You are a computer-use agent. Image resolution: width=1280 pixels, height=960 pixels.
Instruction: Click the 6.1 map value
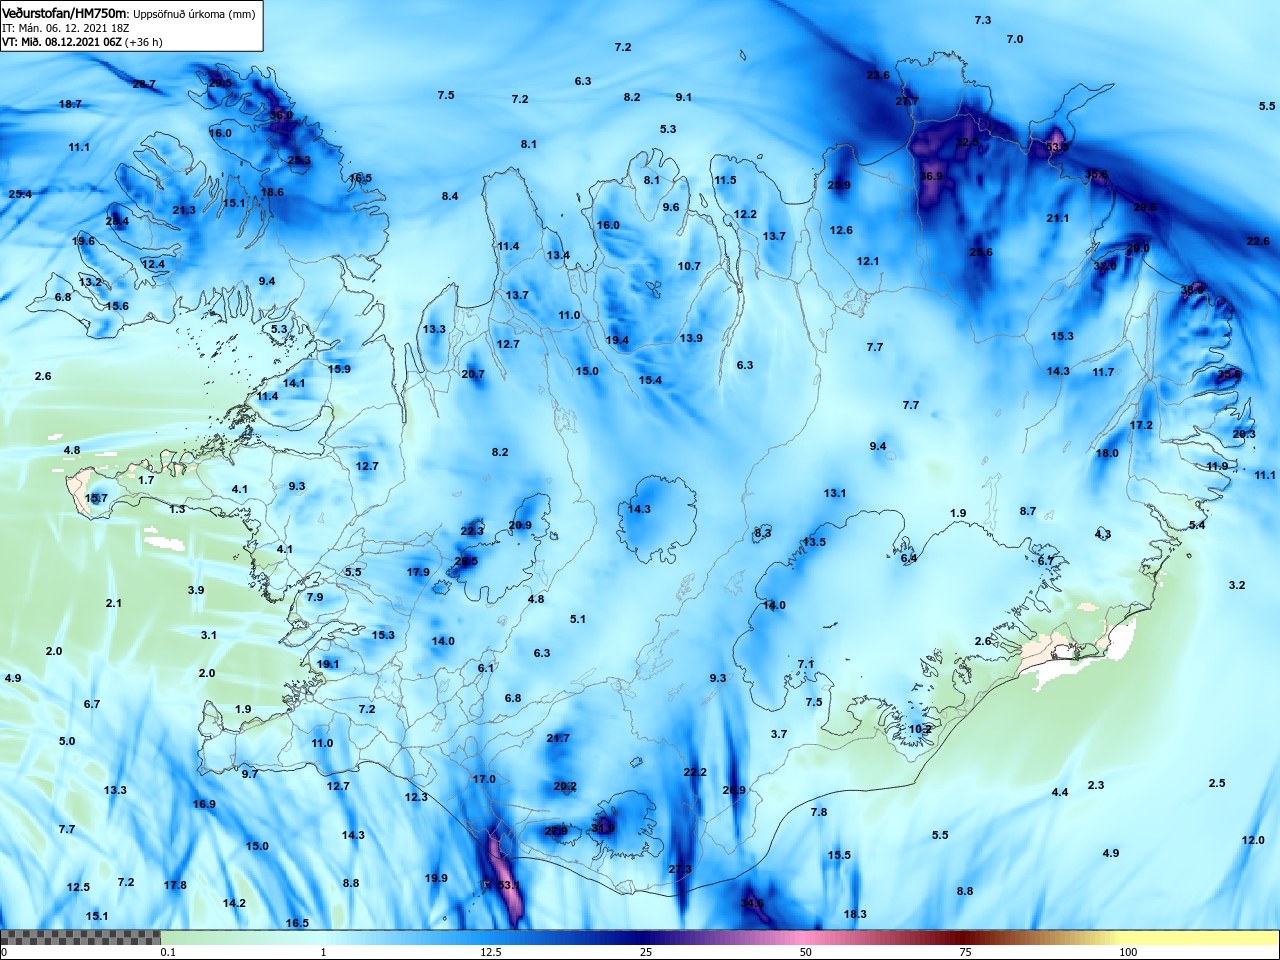[x=486, y=668]
